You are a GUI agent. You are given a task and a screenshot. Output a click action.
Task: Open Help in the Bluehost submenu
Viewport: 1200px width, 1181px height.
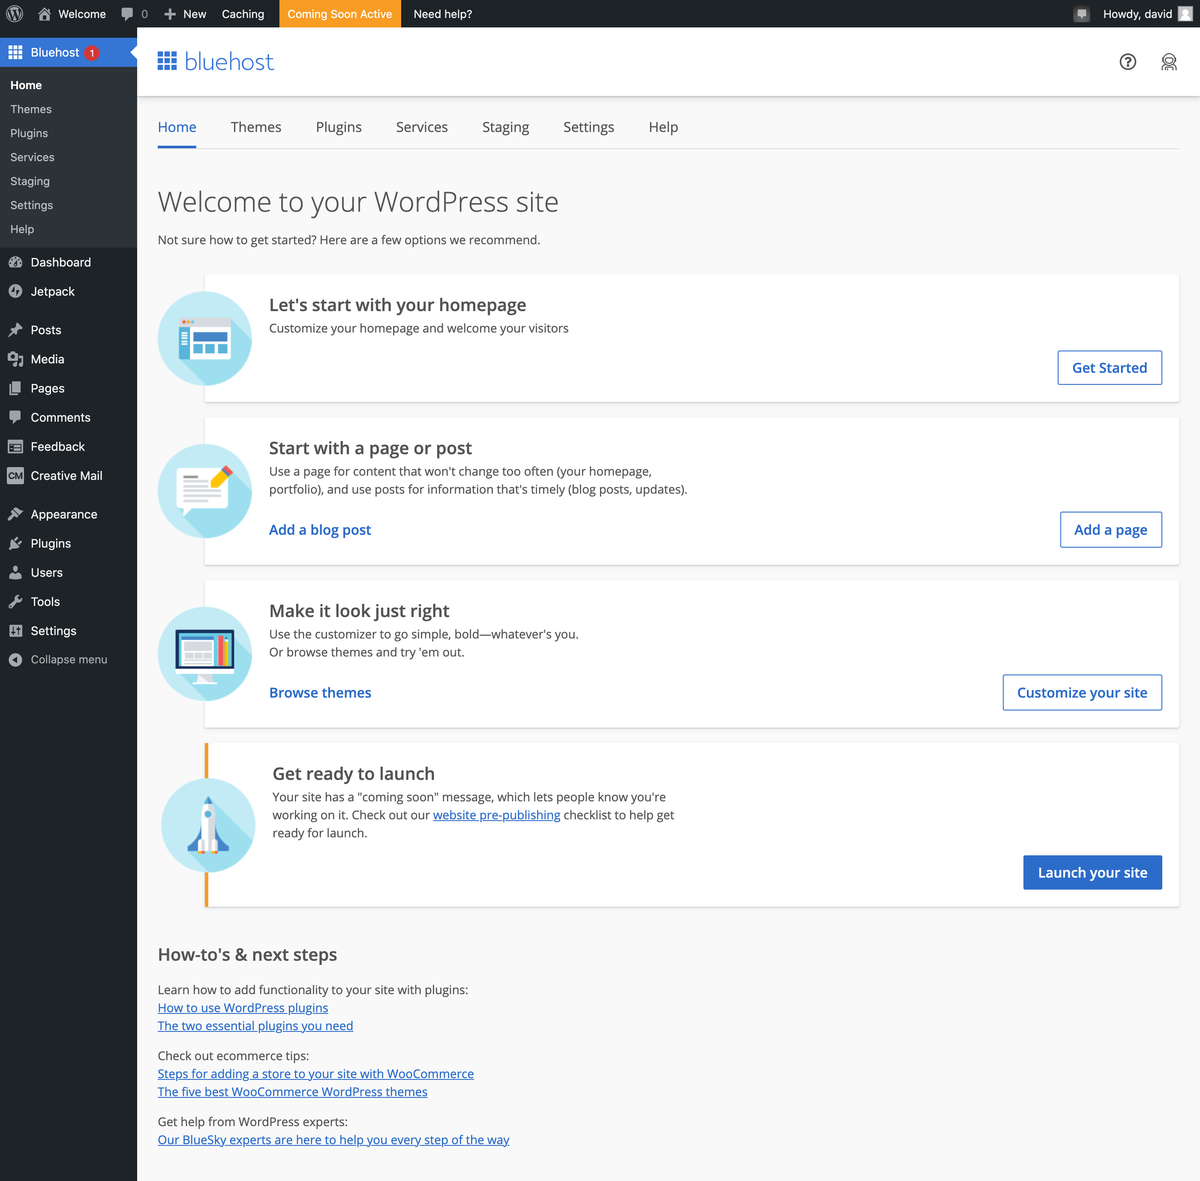click(x=22, y=229)
